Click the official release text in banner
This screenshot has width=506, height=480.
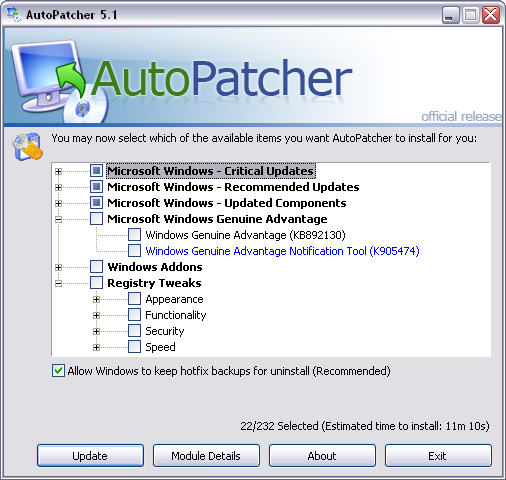point(462,117)
